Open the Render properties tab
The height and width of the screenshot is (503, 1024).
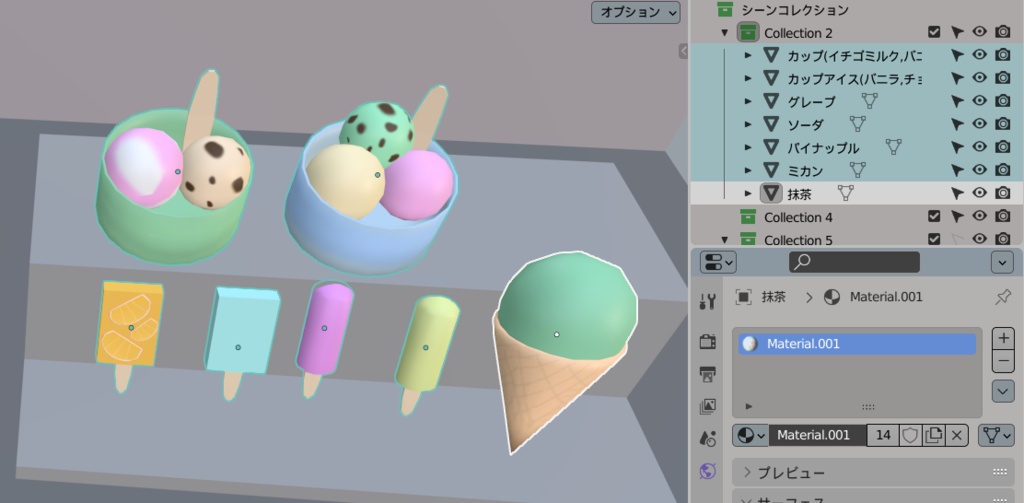[x=707, y=341]
